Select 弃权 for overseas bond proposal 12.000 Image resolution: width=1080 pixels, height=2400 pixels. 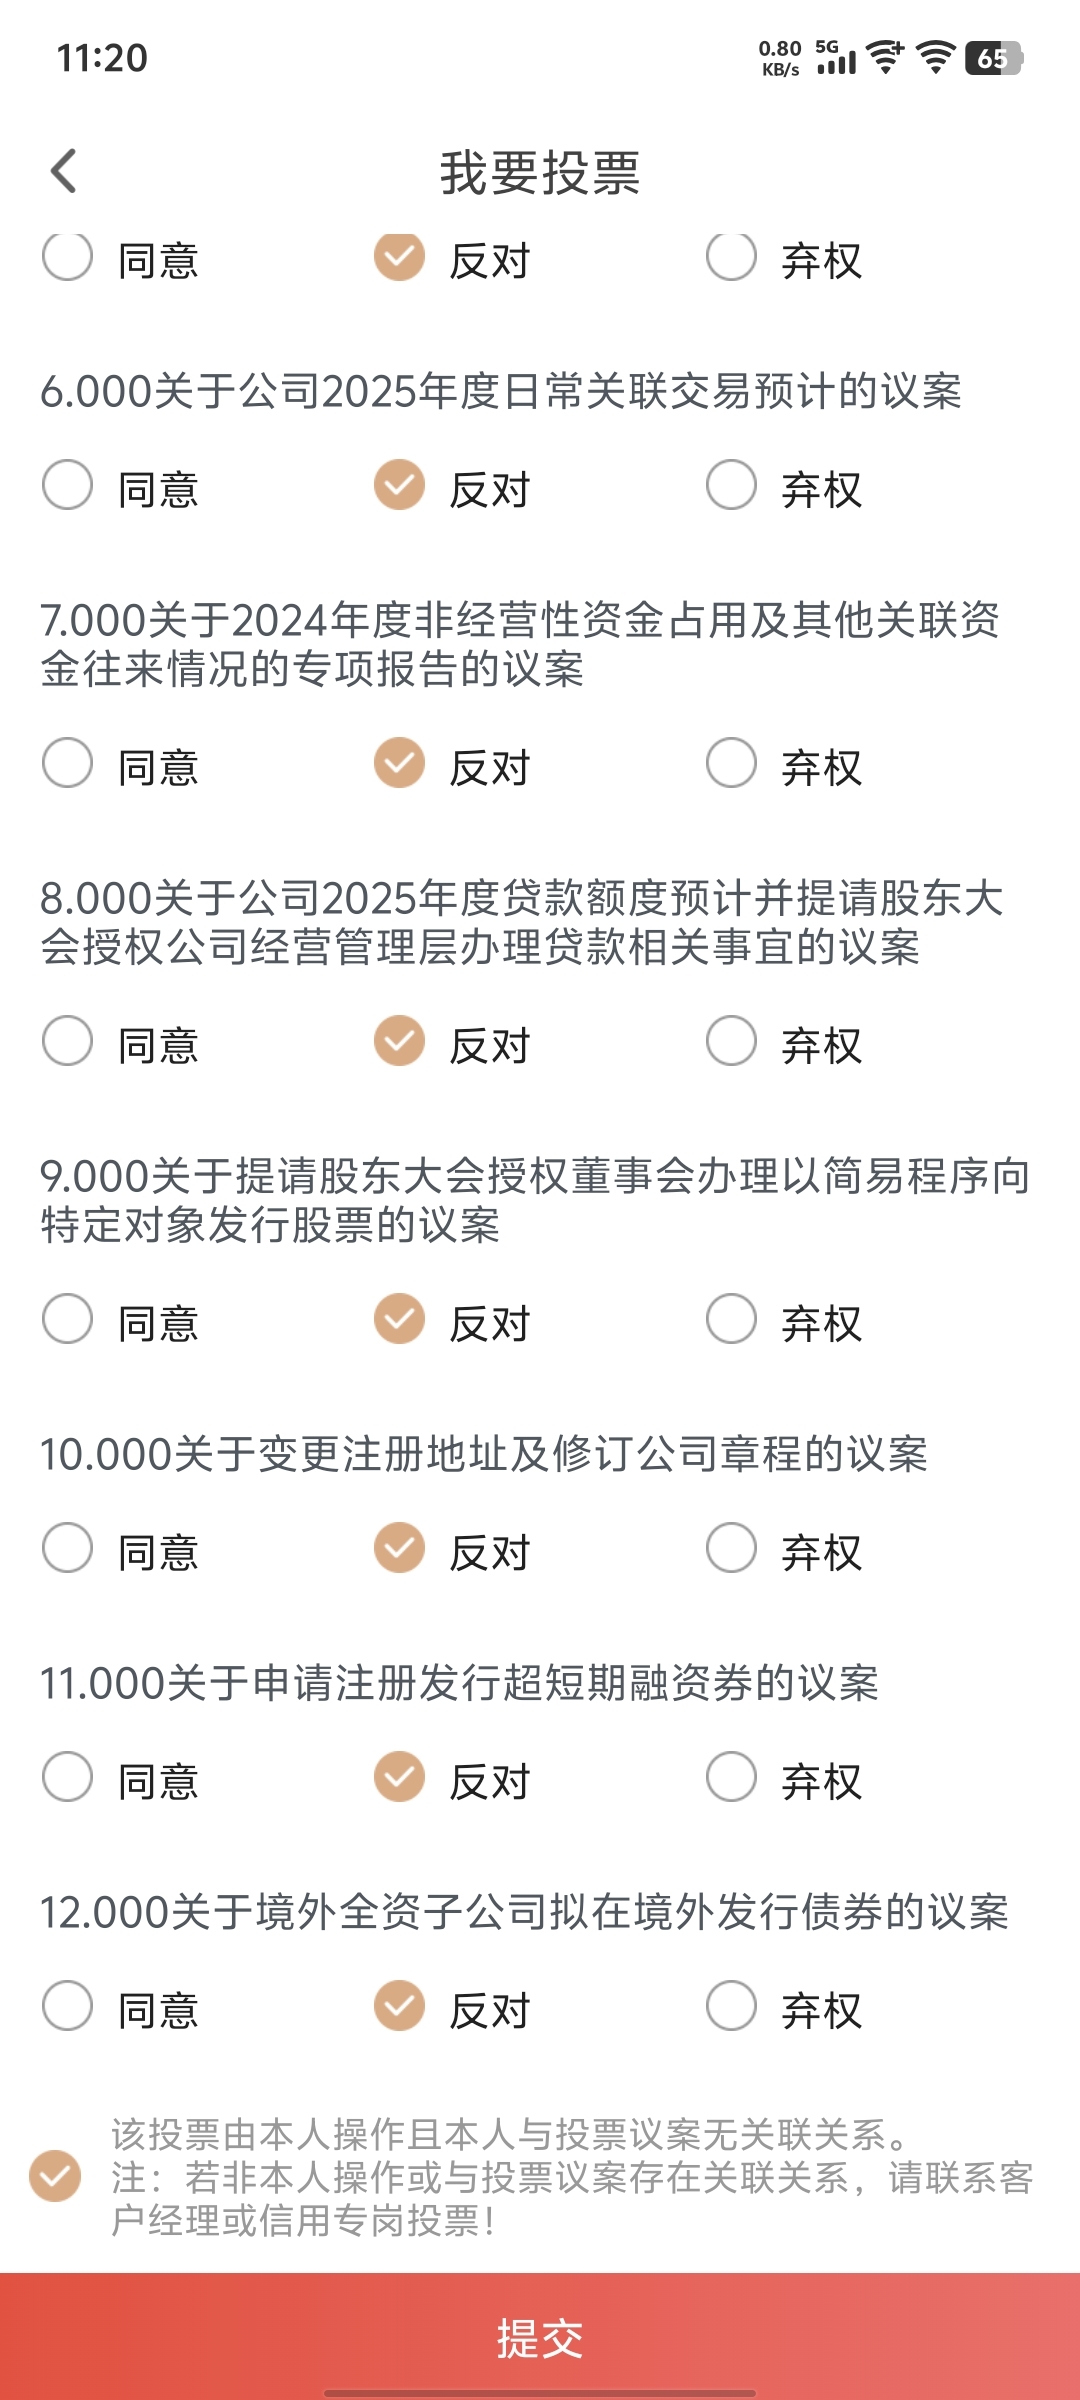pos(731,2006)
